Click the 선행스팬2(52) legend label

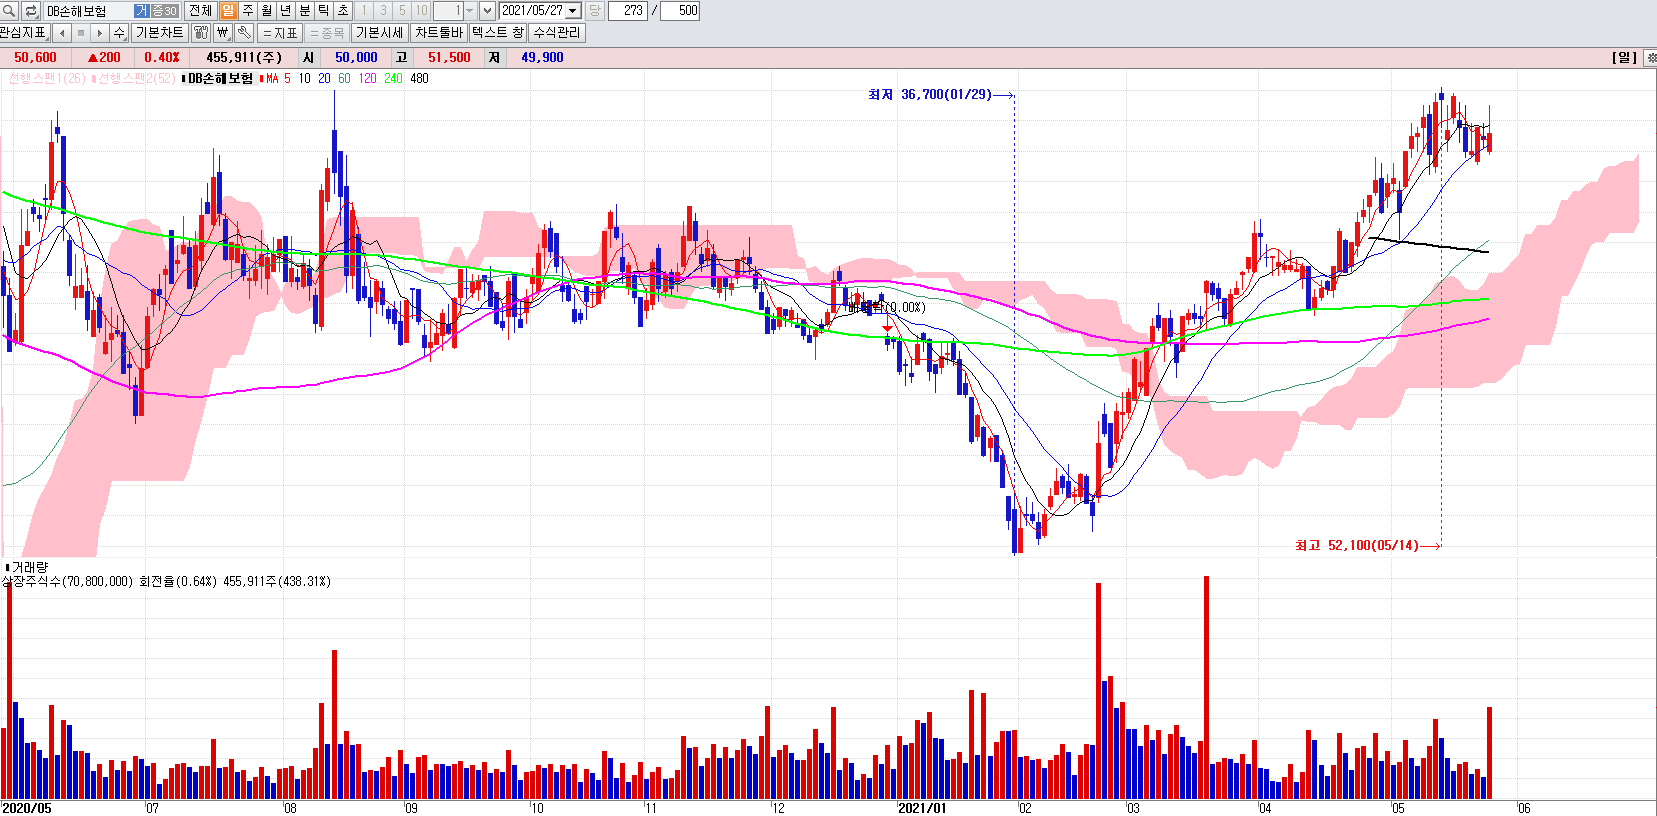pos(136,78)
